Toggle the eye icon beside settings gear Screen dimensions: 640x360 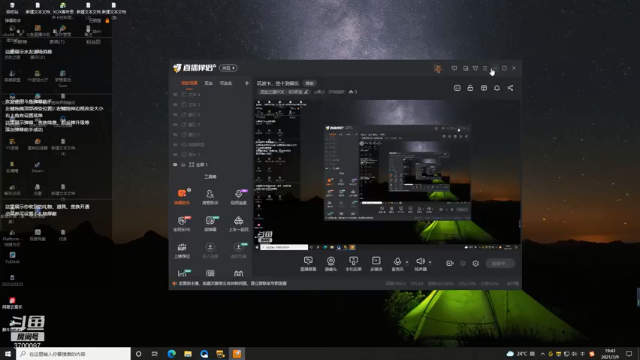tap(463, 263)
